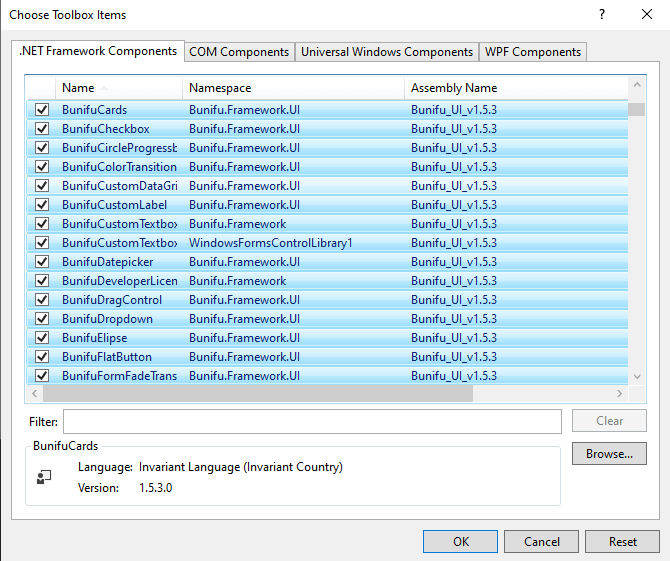Click the Browse... button

[x=609, y=453]
